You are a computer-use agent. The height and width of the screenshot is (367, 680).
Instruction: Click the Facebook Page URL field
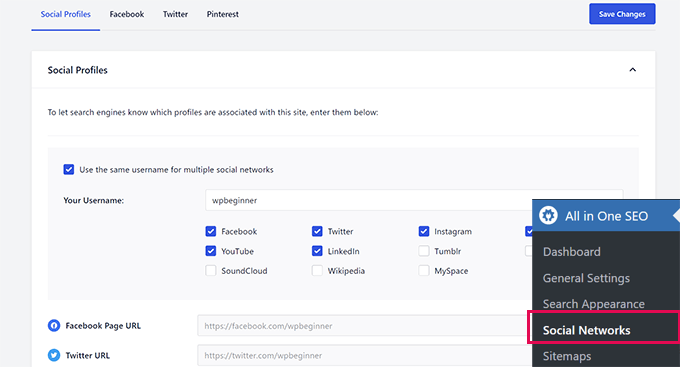364,325
